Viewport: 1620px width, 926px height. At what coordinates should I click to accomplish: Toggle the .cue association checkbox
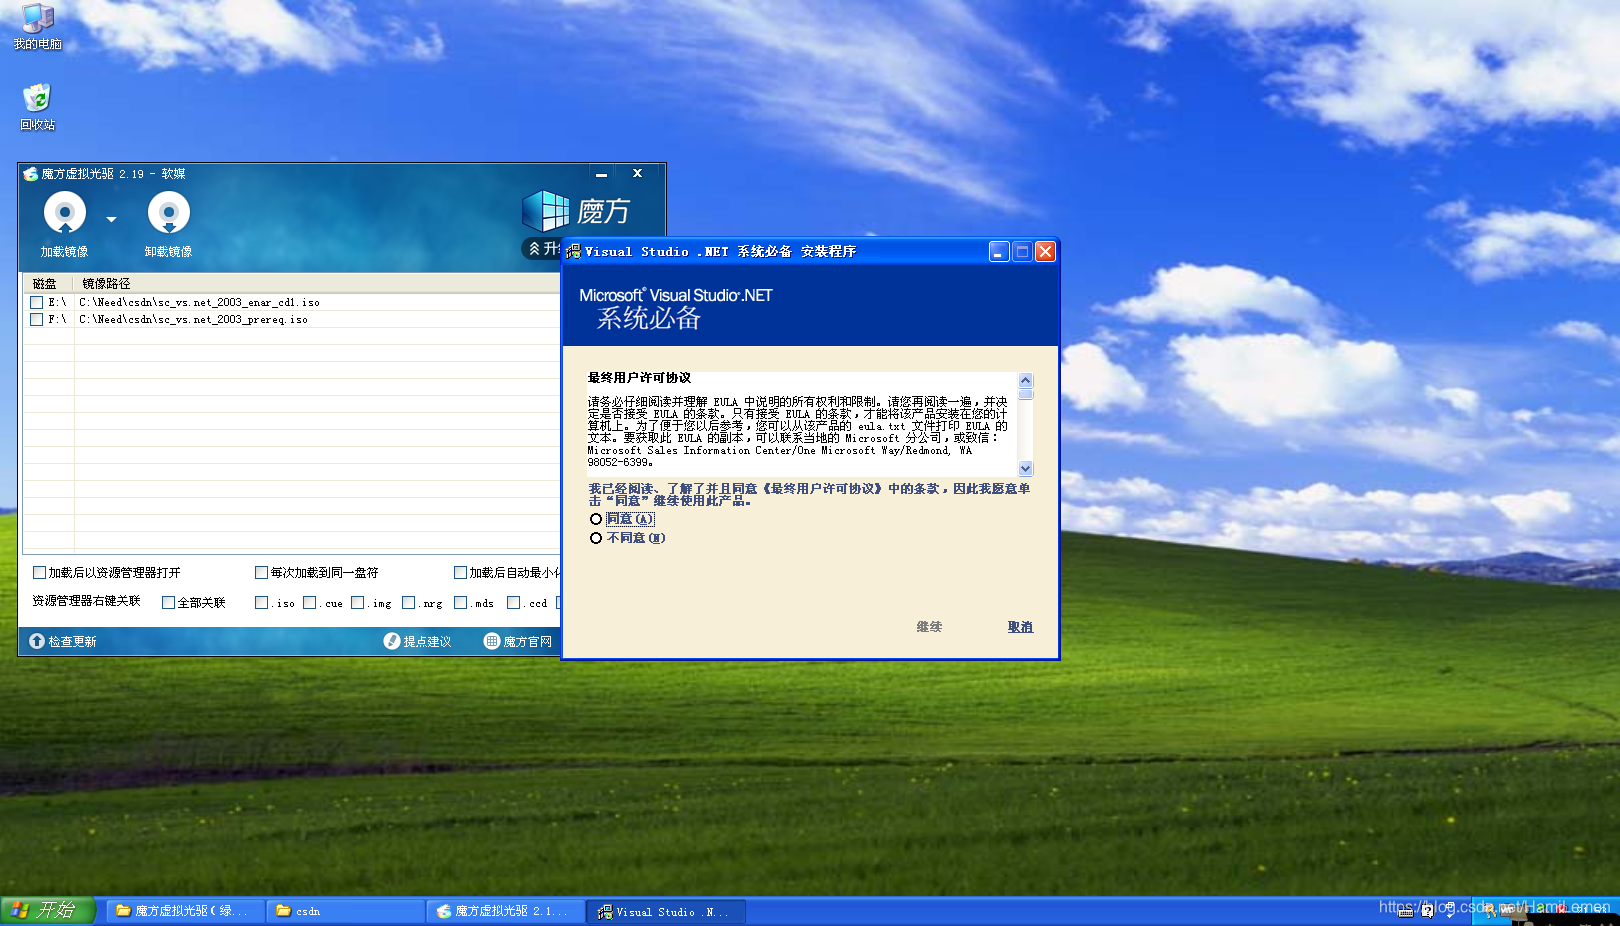click(309, 603)
